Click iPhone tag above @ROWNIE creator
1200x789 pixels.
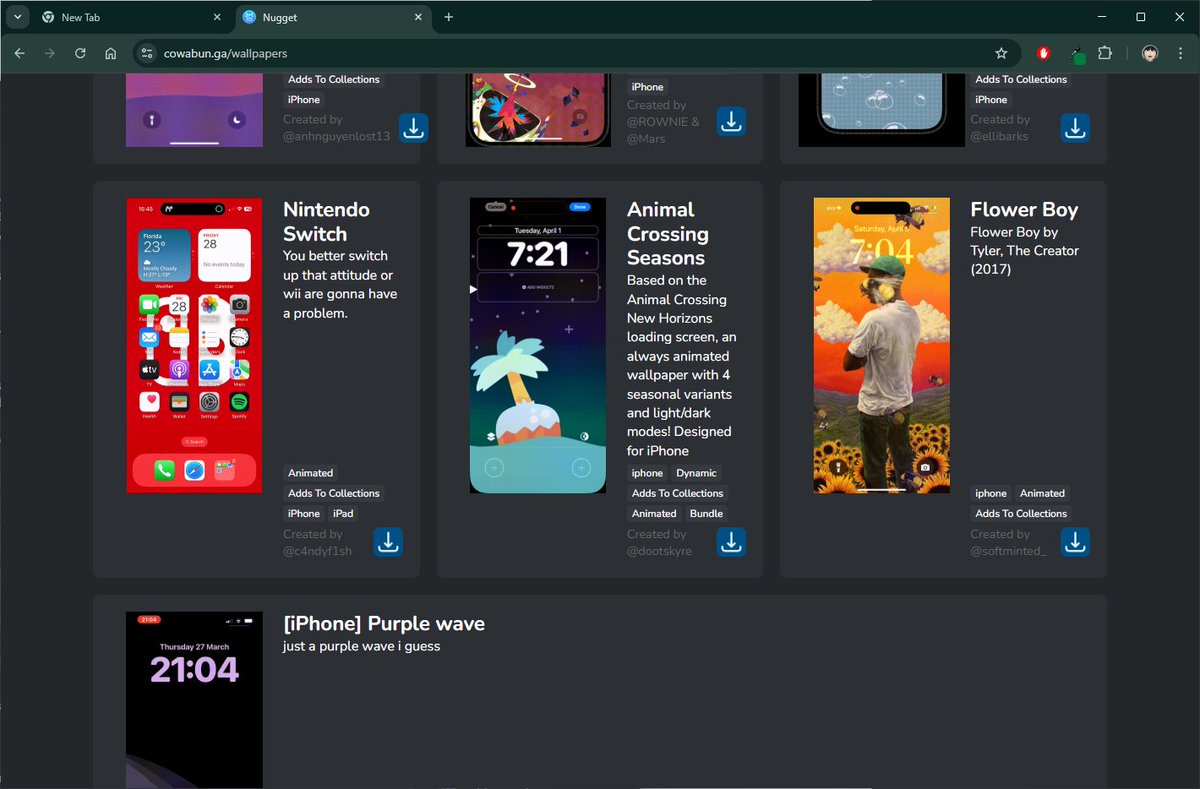click(x=647, y=87)
